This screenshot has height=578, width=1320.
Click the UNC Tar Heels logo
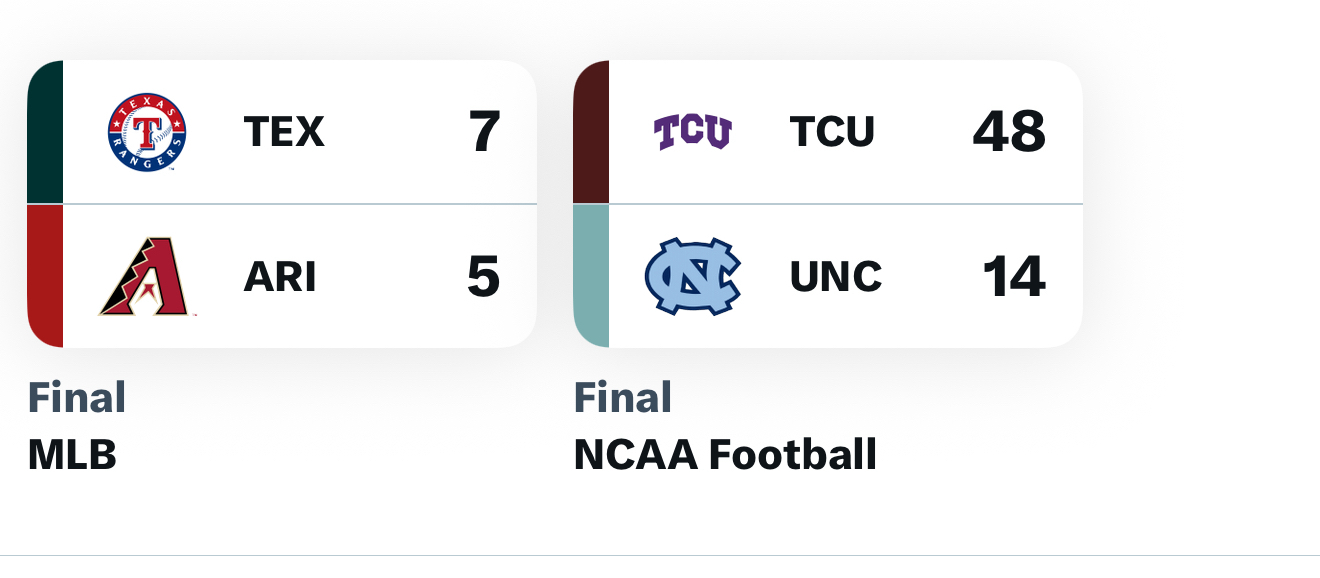click(x=692, y=277)
